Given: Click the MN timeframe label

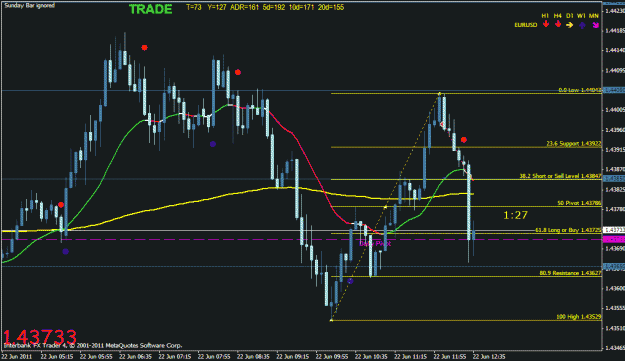Looking at the screenshot, I should (594, 16).
